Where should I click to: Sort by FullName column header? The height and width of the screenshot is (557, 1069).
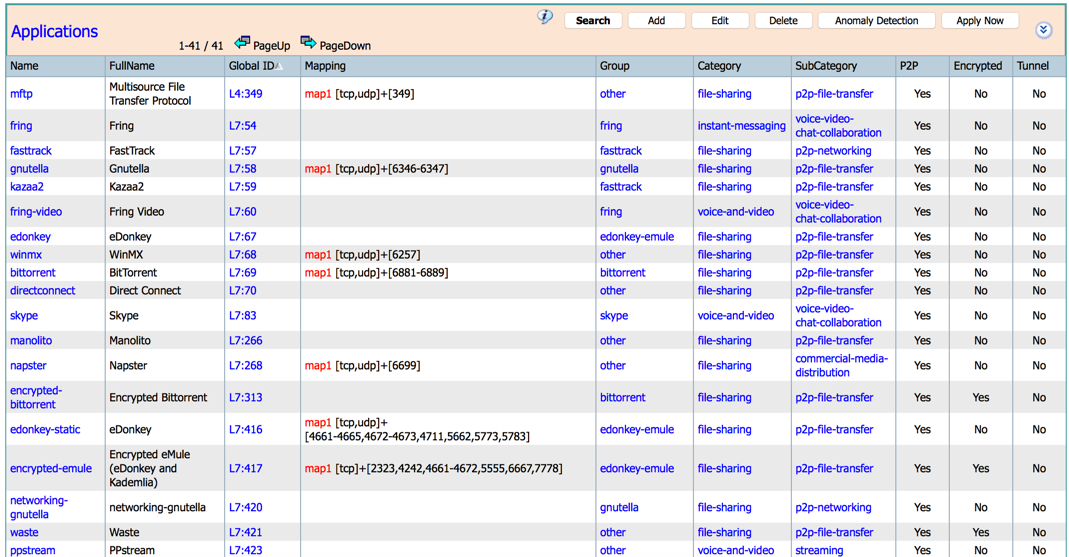click(132, 66)
